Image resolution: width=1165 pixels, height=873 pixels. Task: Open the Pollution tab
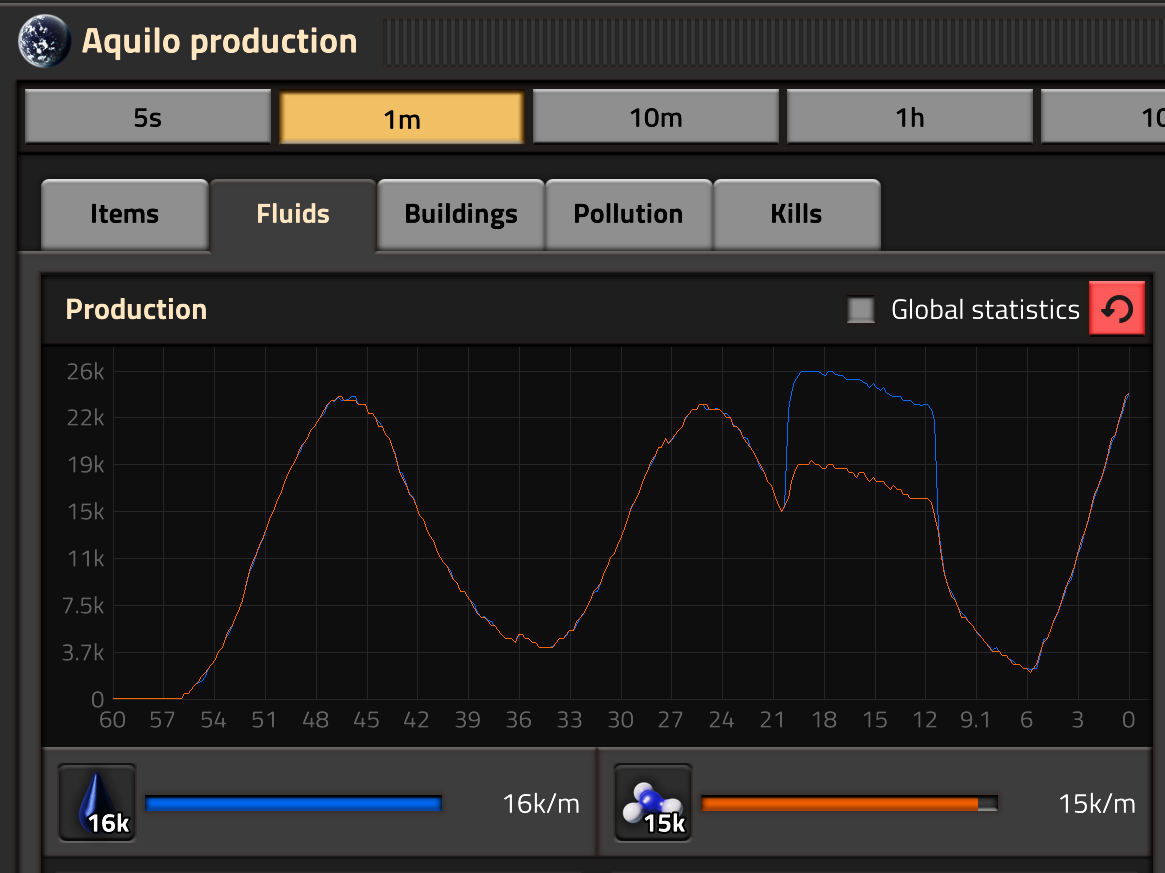coord(629,214)
